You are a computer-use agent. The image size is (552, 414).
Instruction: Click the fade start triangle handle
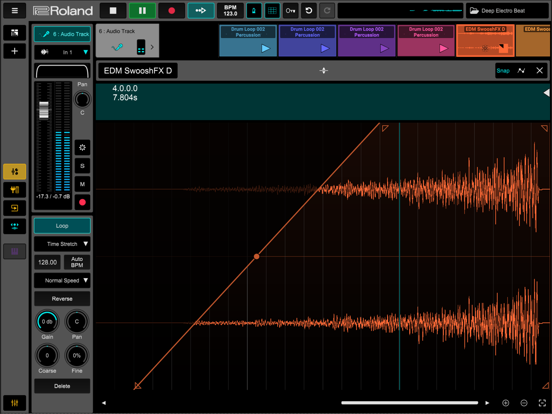point(137,386)
